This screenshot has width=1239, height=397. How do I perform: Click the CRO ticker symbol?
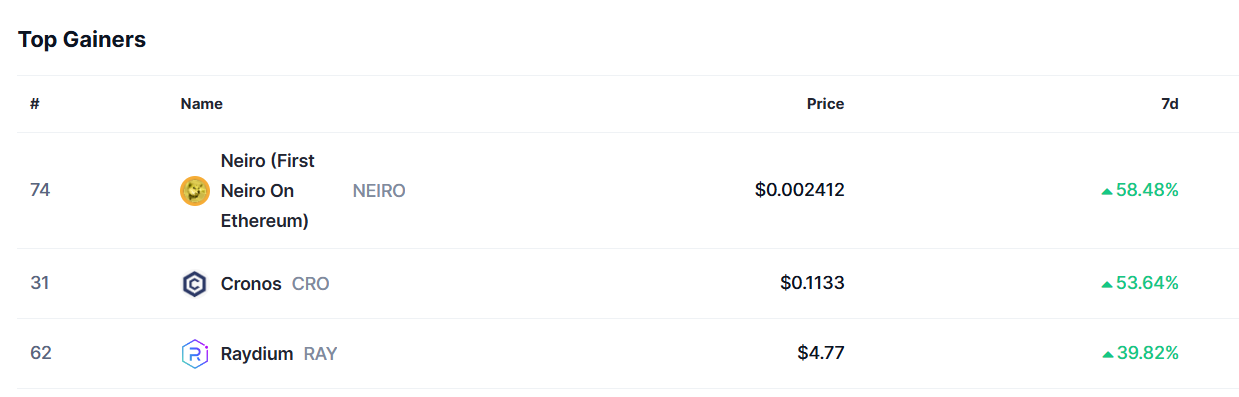(311, 284)
